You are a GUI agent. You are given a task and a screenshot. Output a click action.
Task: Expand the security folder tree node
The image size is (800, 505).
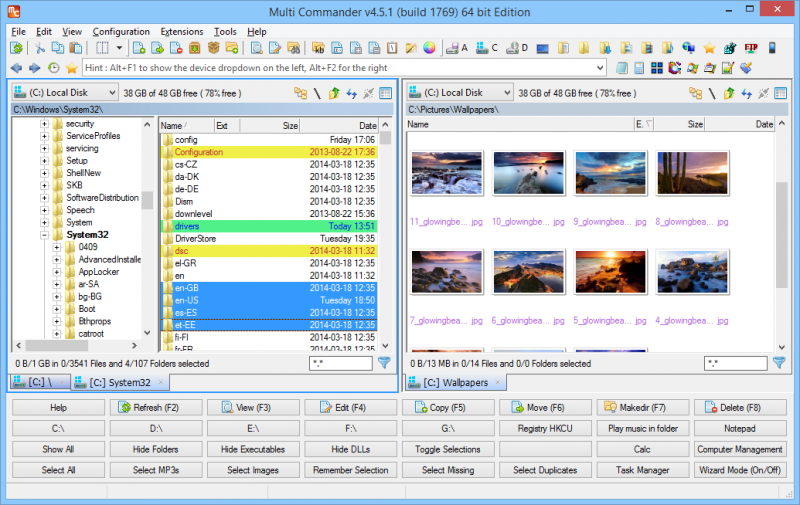tap(44, 123)
